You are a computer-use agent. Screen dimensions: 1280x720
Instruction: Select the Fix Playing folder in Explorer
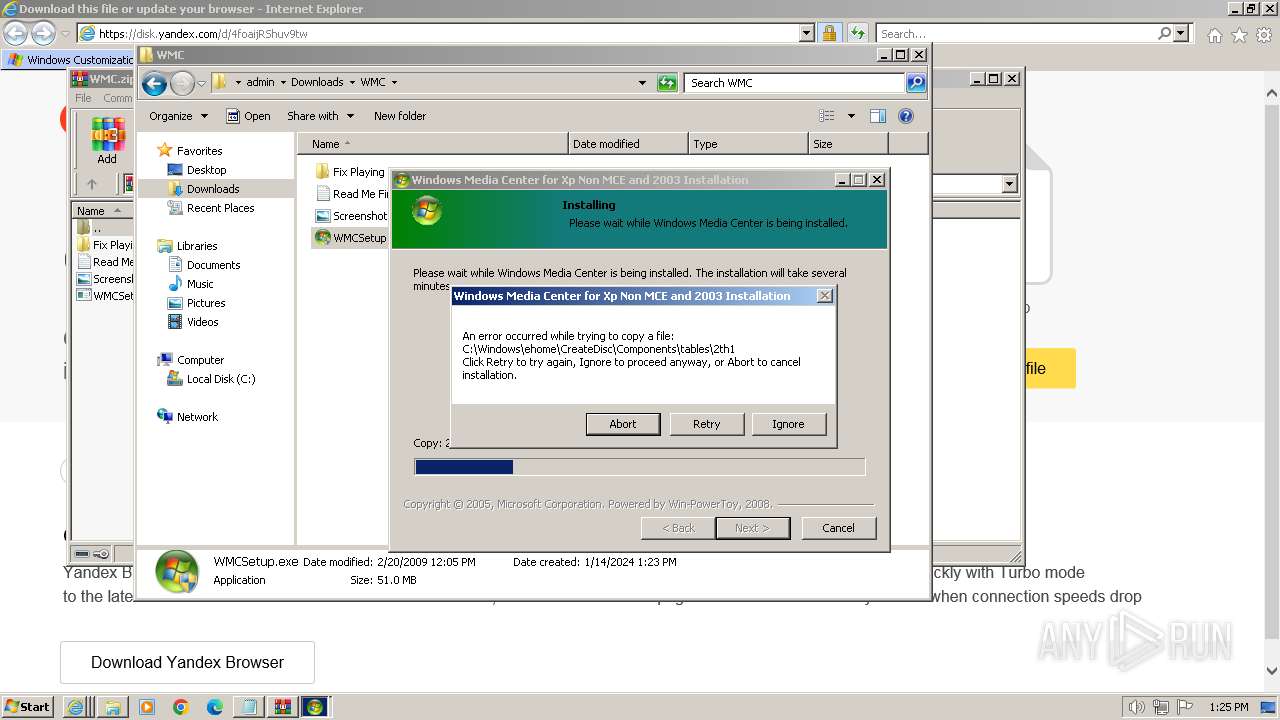click(x=350, y=172)
